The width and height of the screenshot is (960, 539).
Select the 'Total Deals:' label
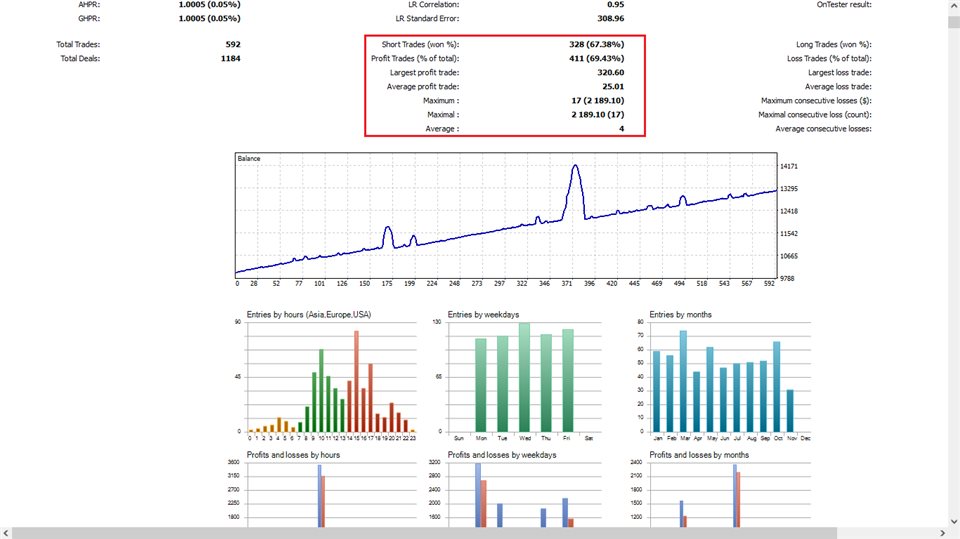tap(80, 58)
